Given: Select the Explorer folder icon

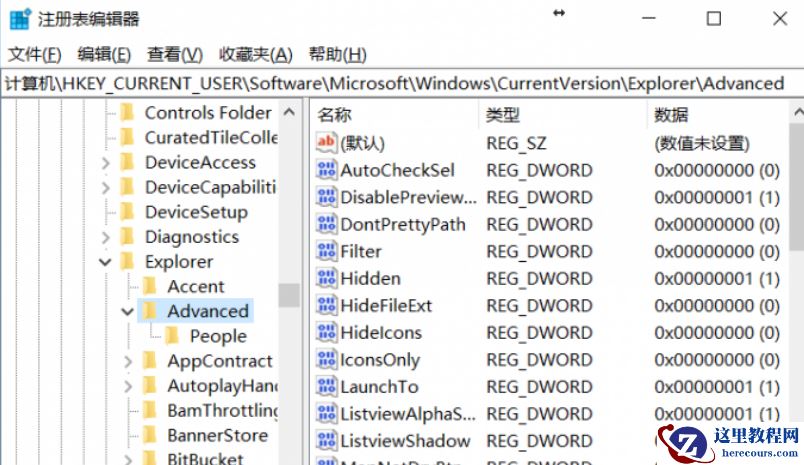Looking at the screenshot, I should (127, 261).
